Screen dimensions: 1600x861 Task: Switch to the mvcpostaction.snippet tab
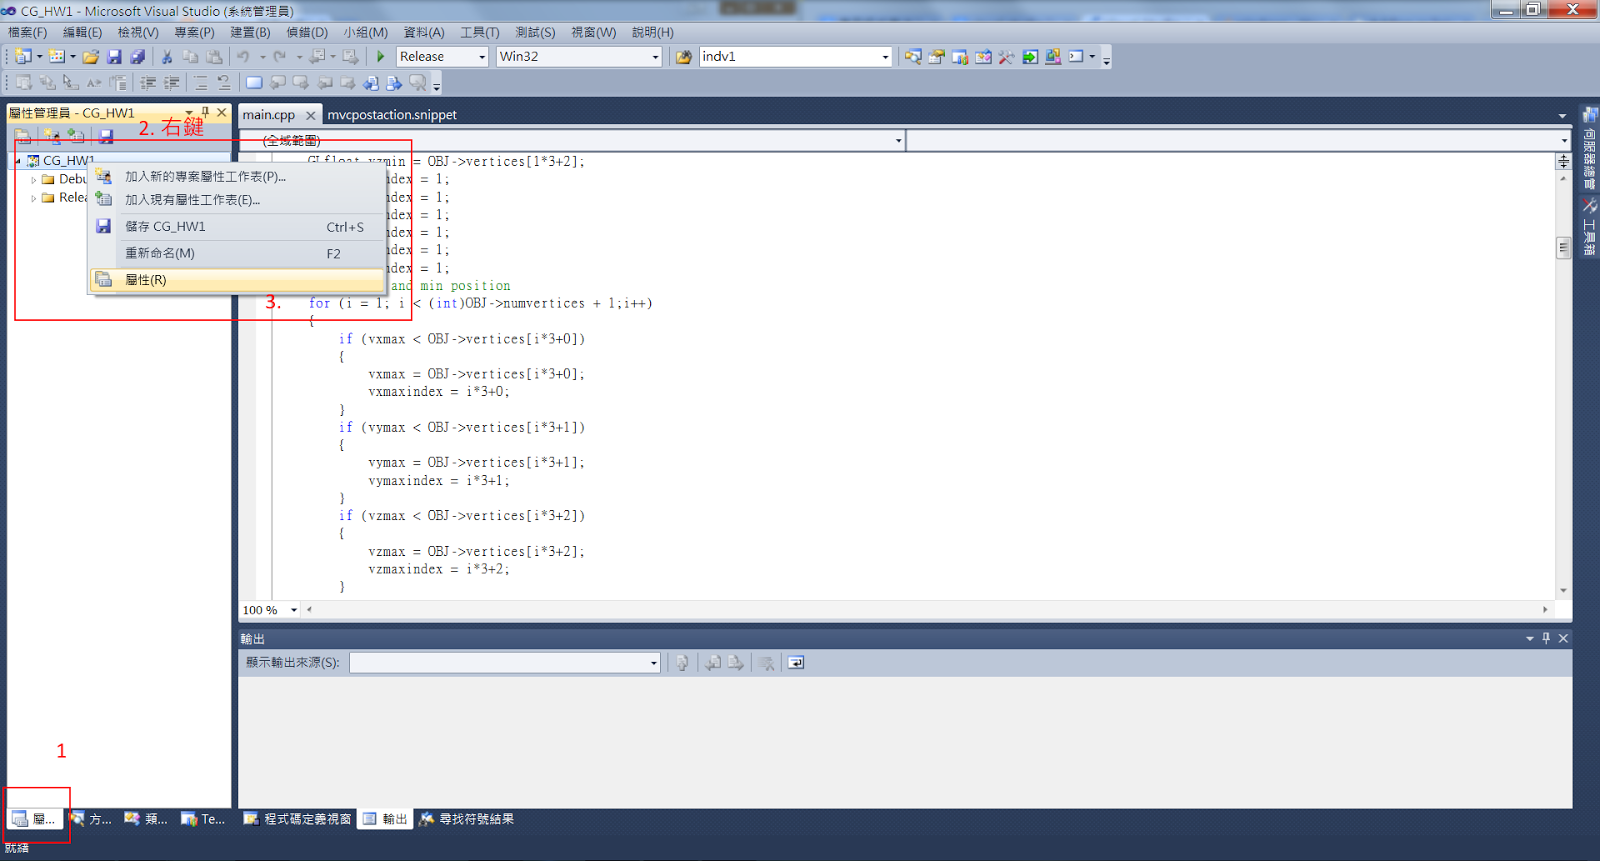(x=392, y=115)
